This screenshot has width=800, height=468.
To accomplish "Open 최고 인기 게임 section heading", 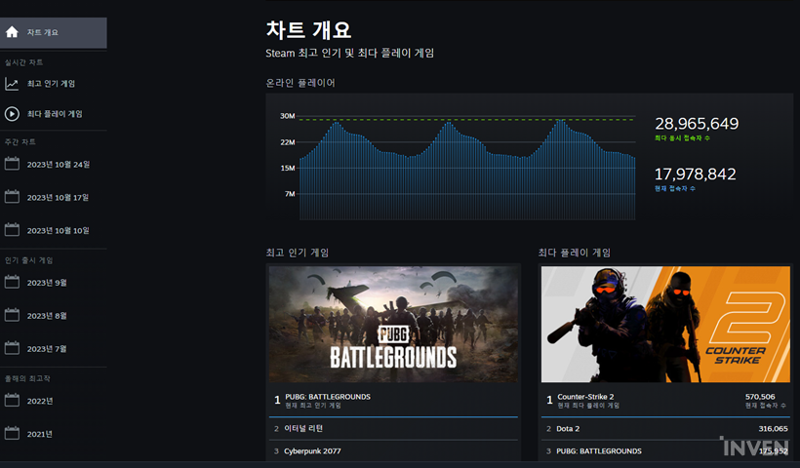I will click(x=297, y=253).
